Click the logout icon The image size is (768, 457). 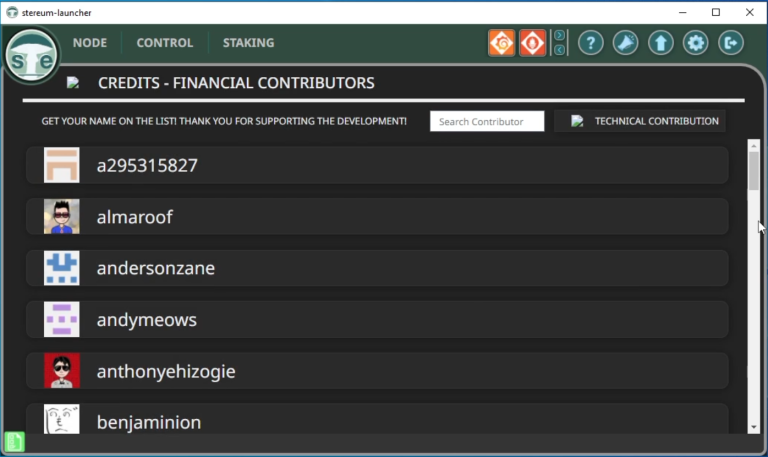pos(731,43)
